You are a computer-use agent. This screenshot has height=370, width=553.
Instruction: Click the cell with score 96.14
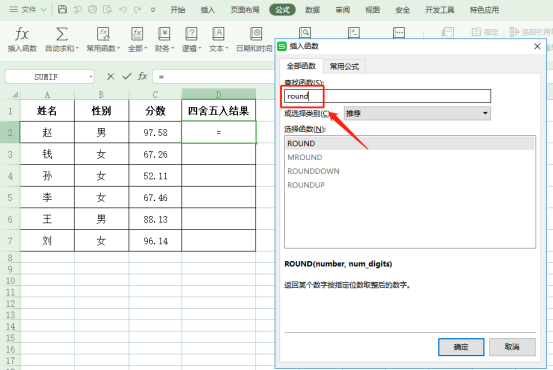pos(155,241)
